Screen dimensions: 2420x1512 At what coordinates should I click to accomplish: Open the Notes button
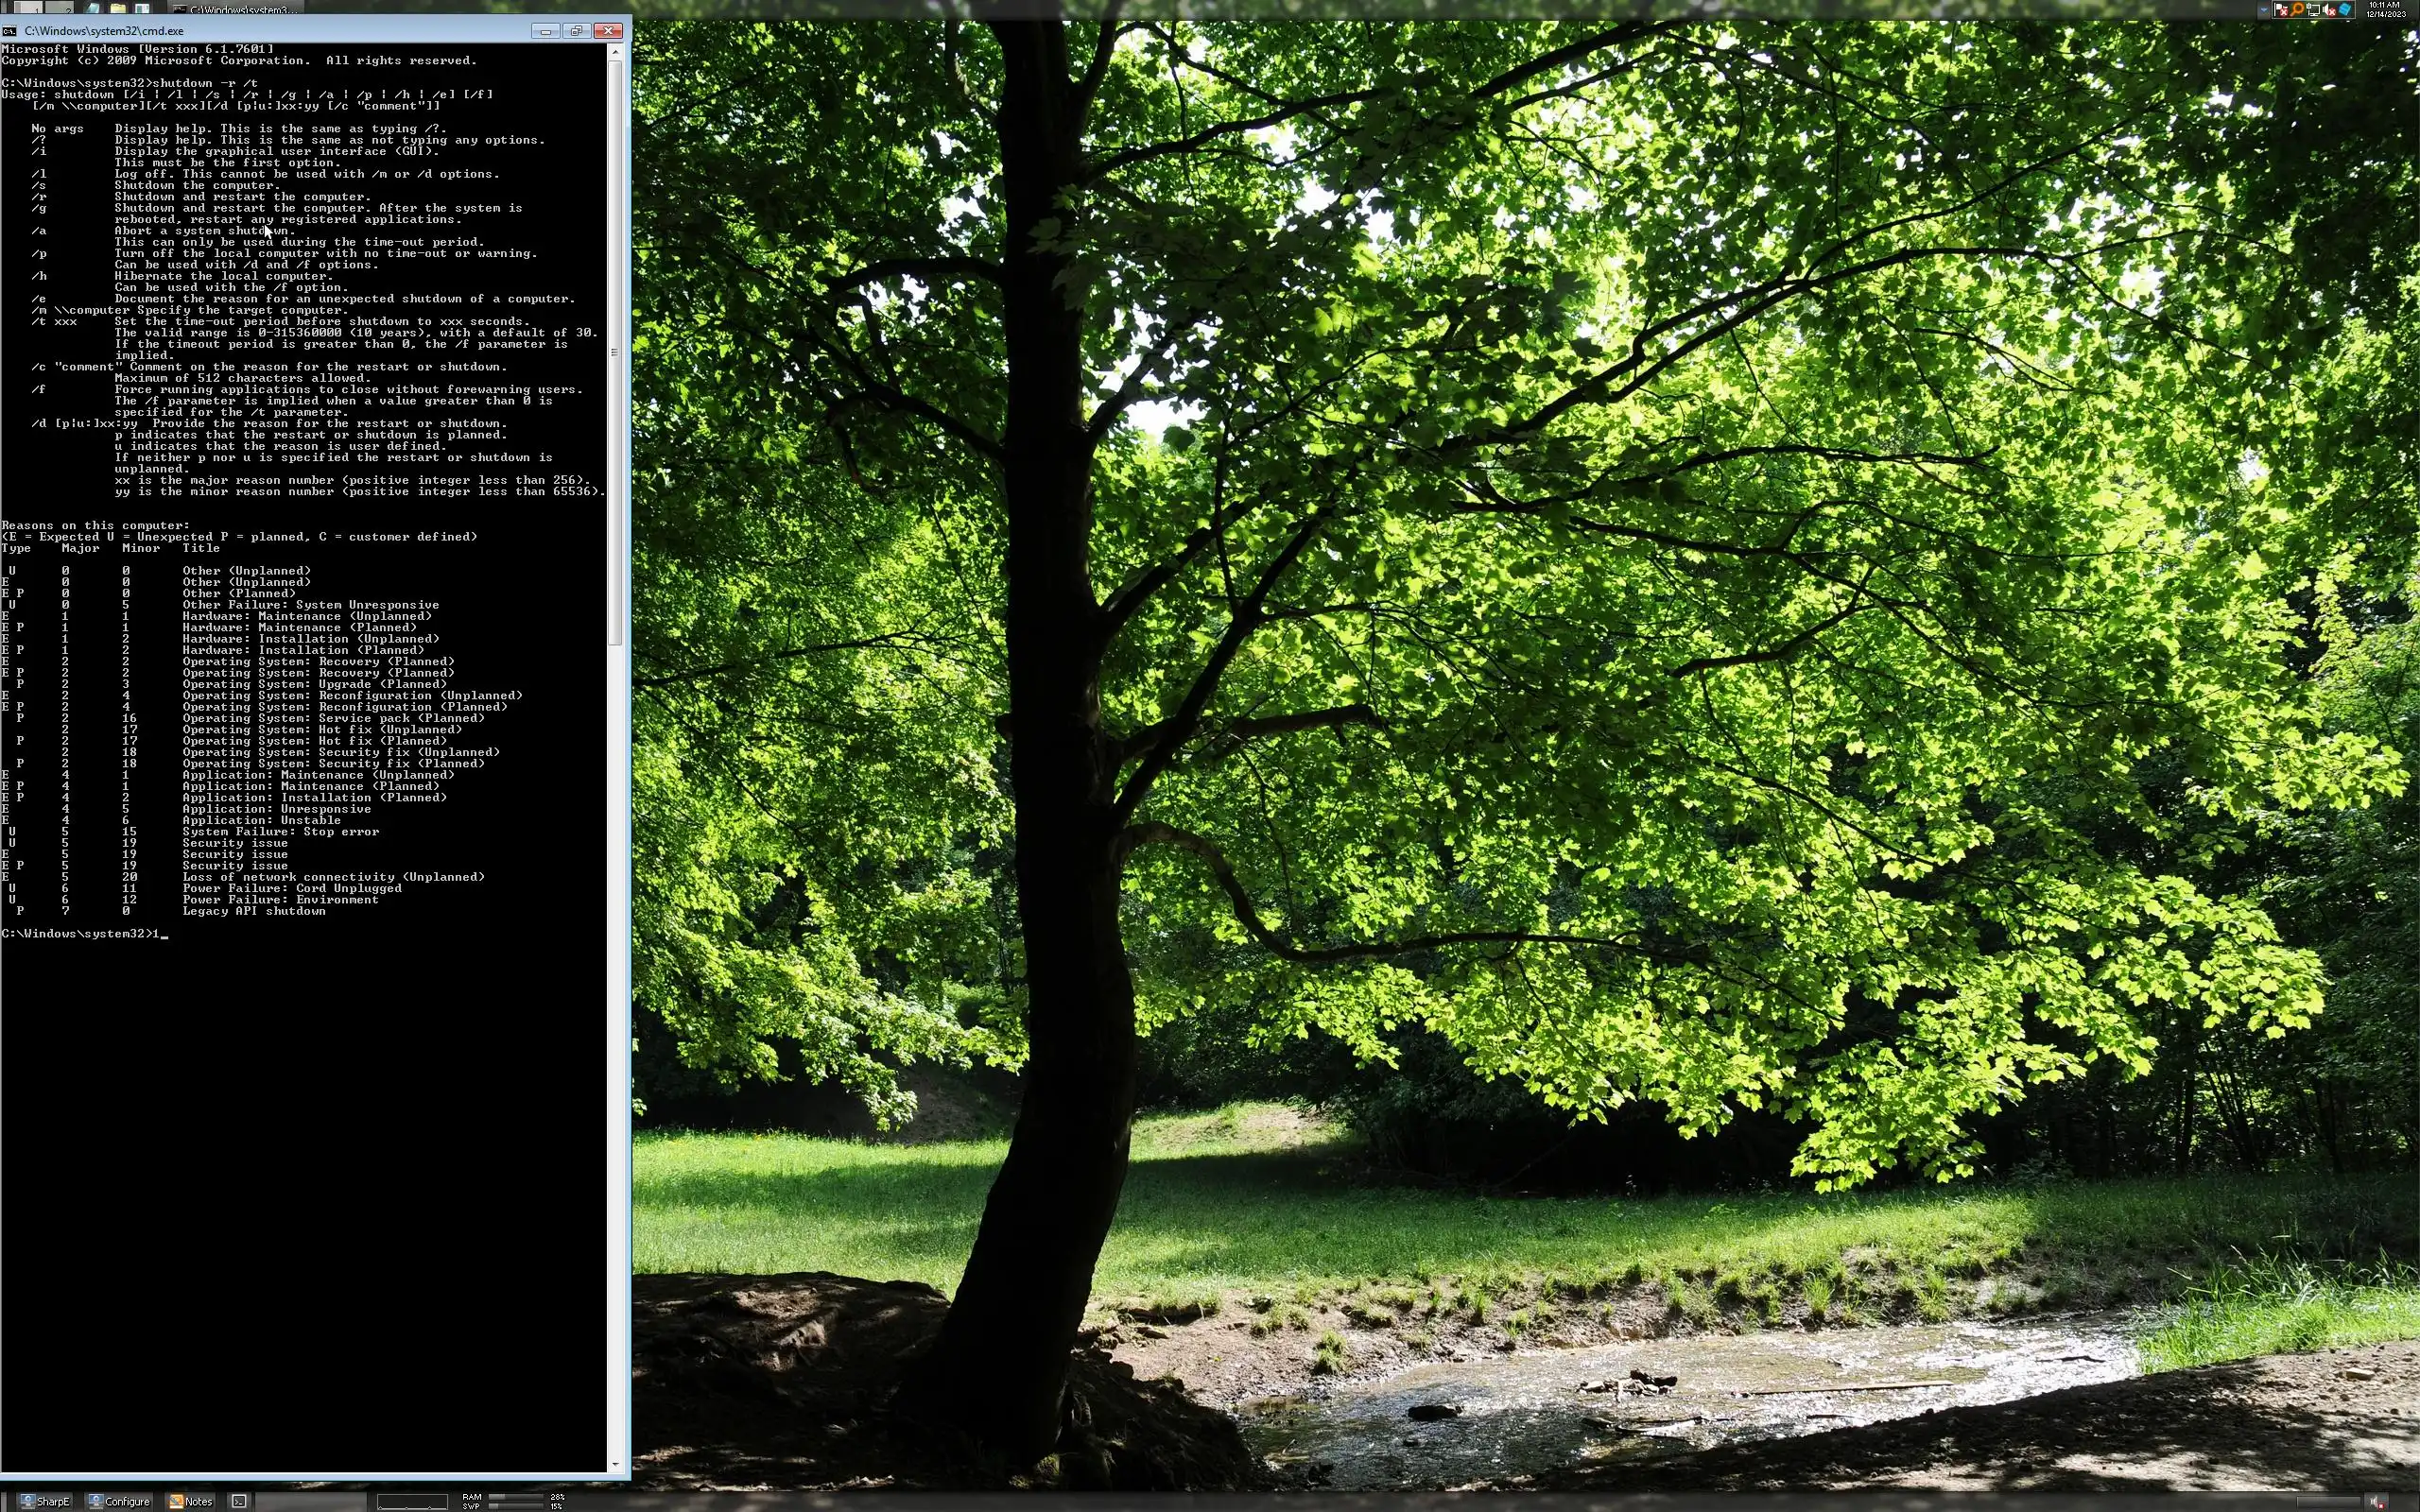pos(190,1501)
